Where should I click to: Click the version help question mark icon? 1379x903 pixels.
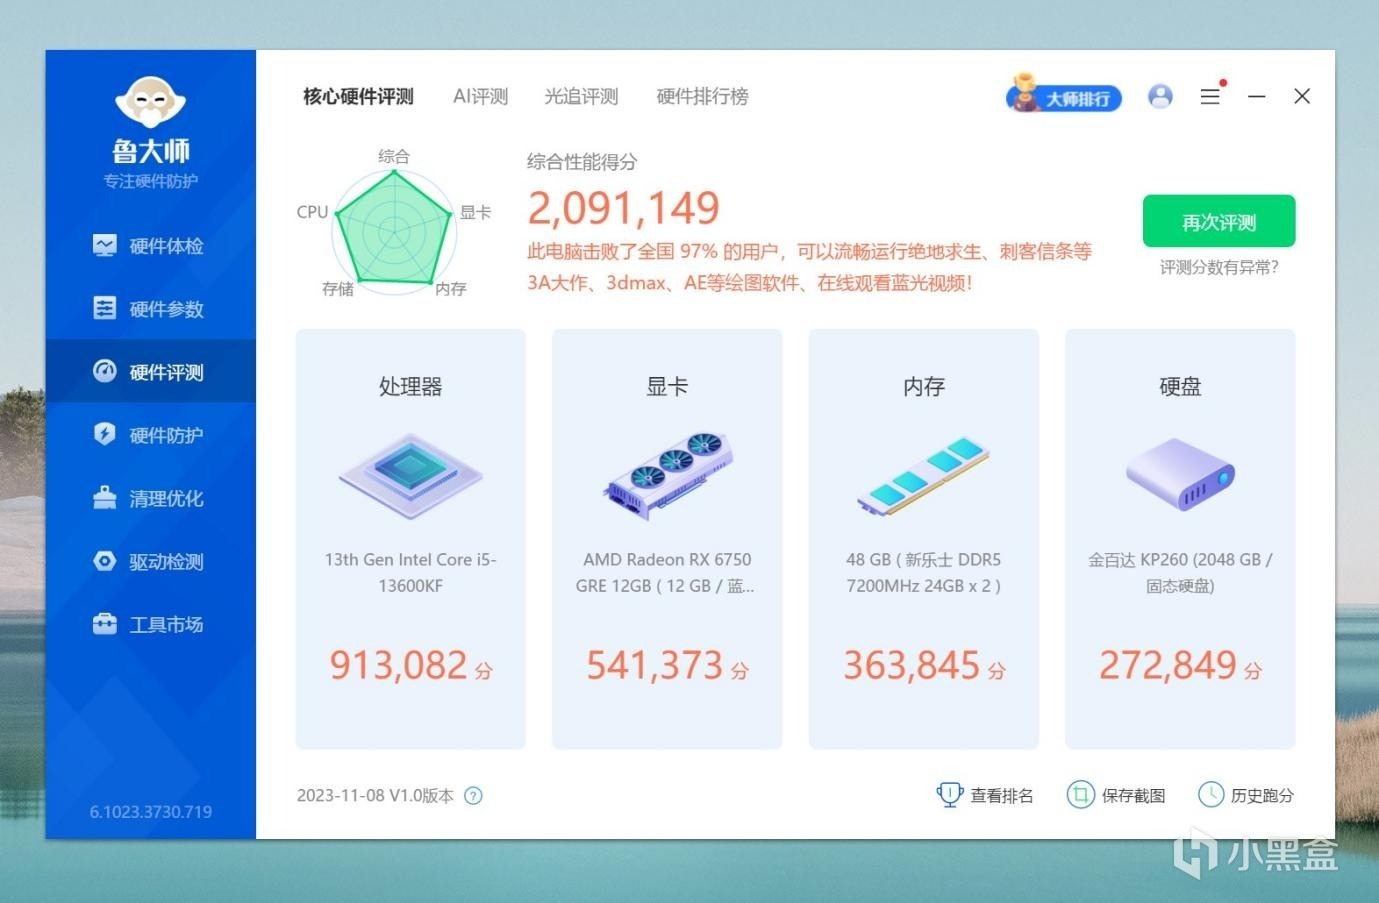pyautogui.click(x=474, y=796)
